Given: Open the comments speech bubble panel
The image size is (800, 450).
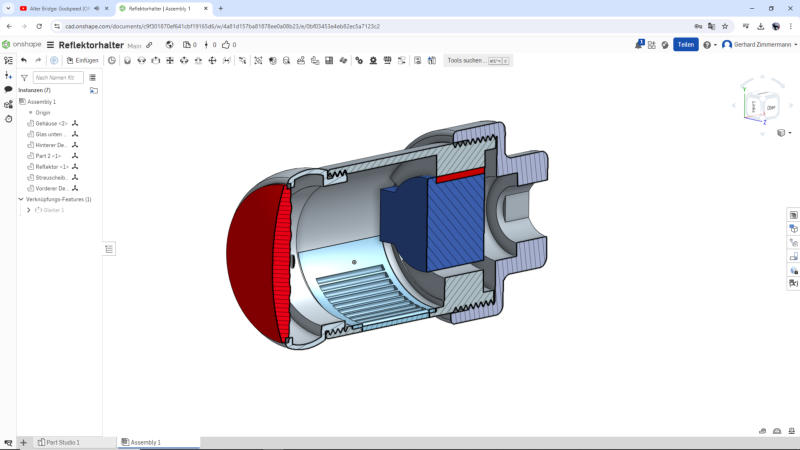Looking at the screenshot, I should pos(8,89).
